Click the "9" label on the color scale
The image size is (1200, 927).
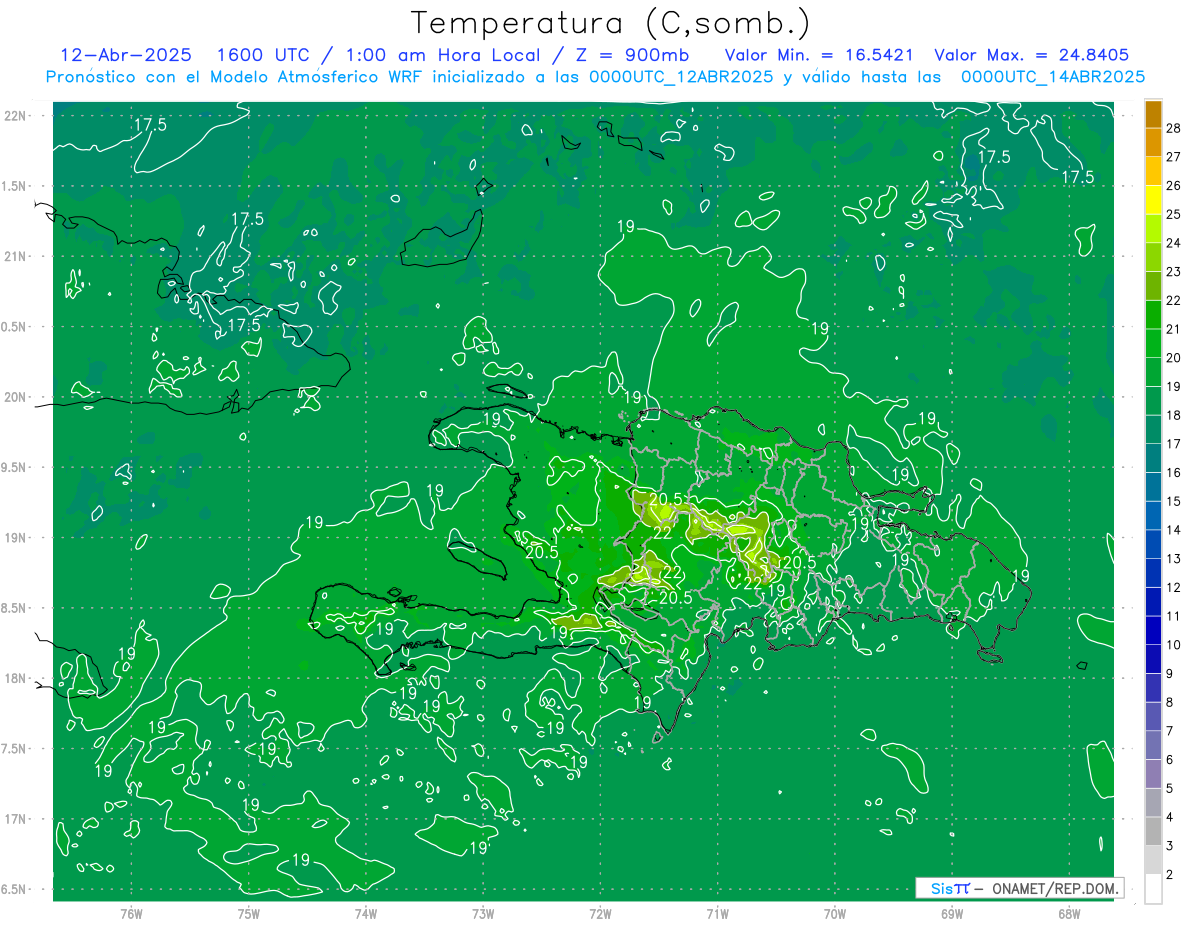point(1171,674)
